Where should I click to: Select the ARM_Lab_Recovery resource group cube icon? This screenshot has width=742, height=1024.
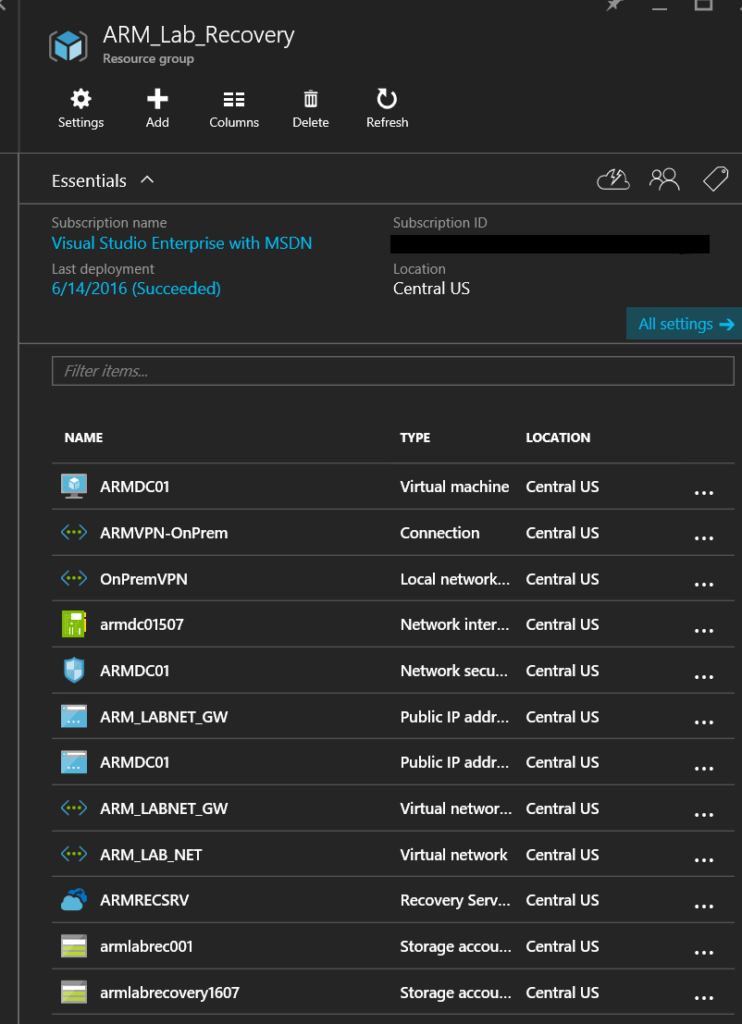68,45
